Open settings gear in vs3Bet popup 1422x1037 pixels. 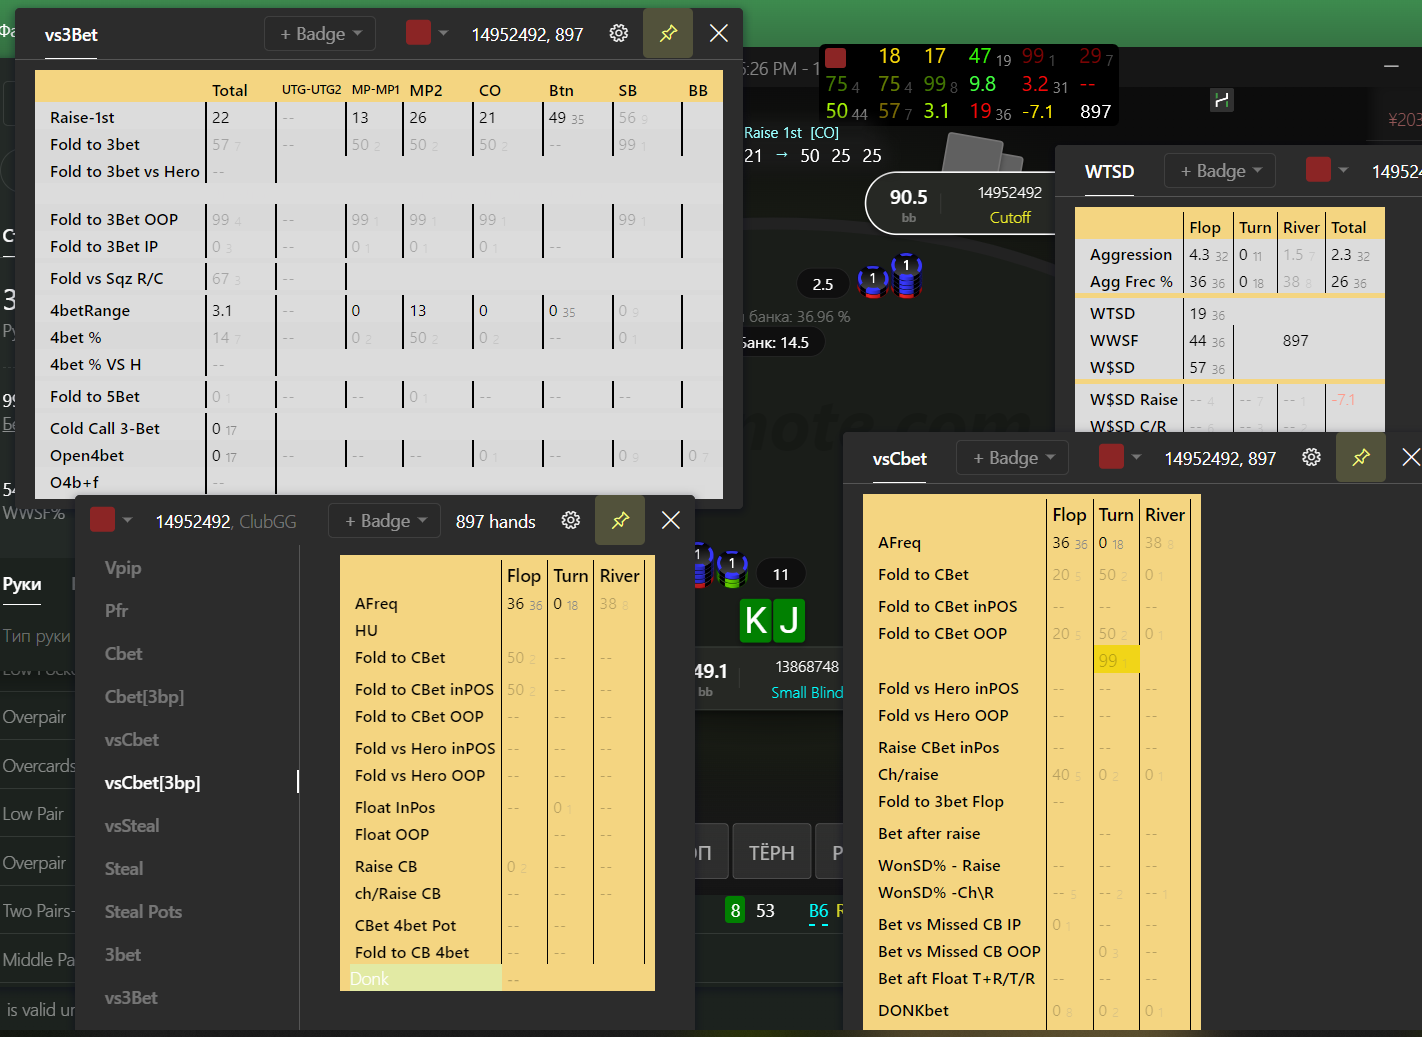click(619, 33)
